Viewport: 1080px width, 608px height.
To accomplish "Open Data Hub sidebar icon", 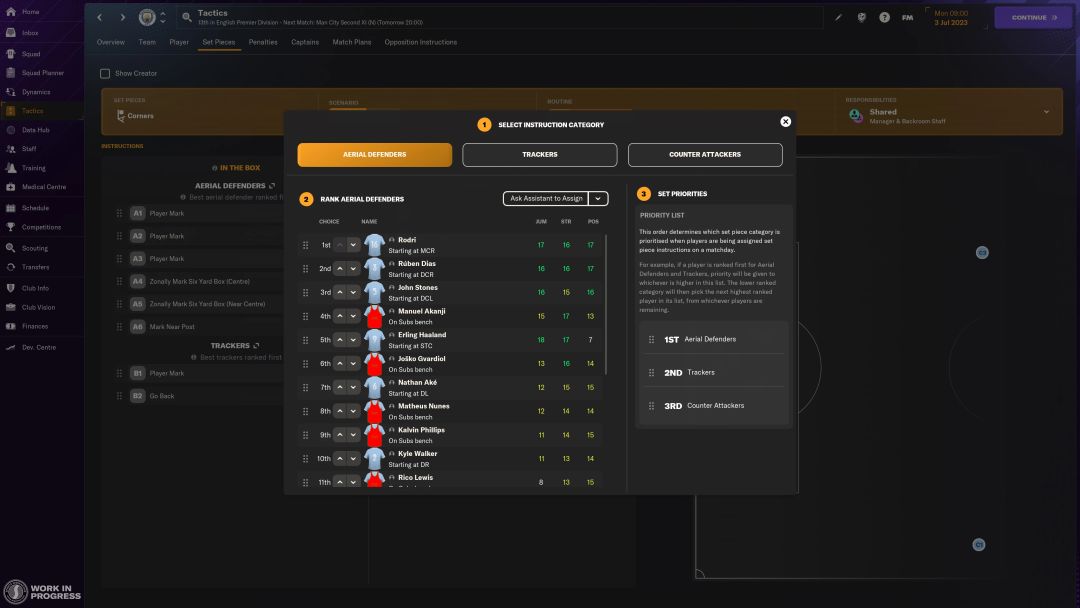I will pos(11,129).
